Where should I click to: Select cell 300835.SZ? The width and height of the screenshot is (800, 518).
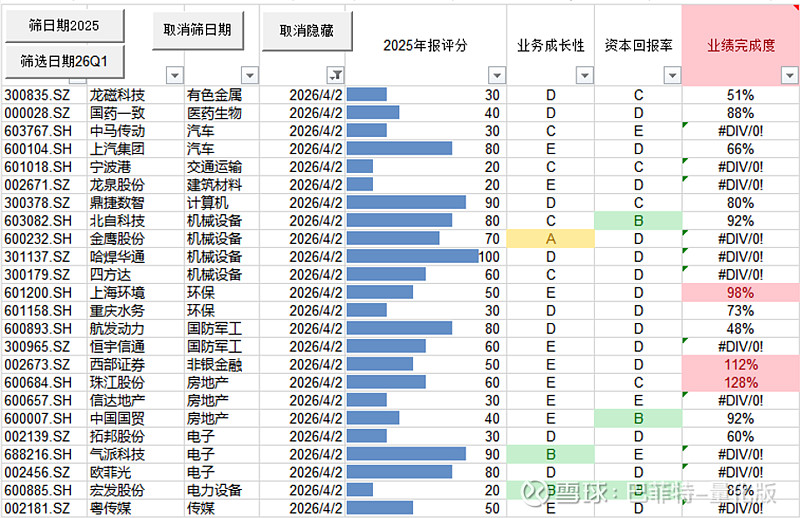(x=45, y=95)
